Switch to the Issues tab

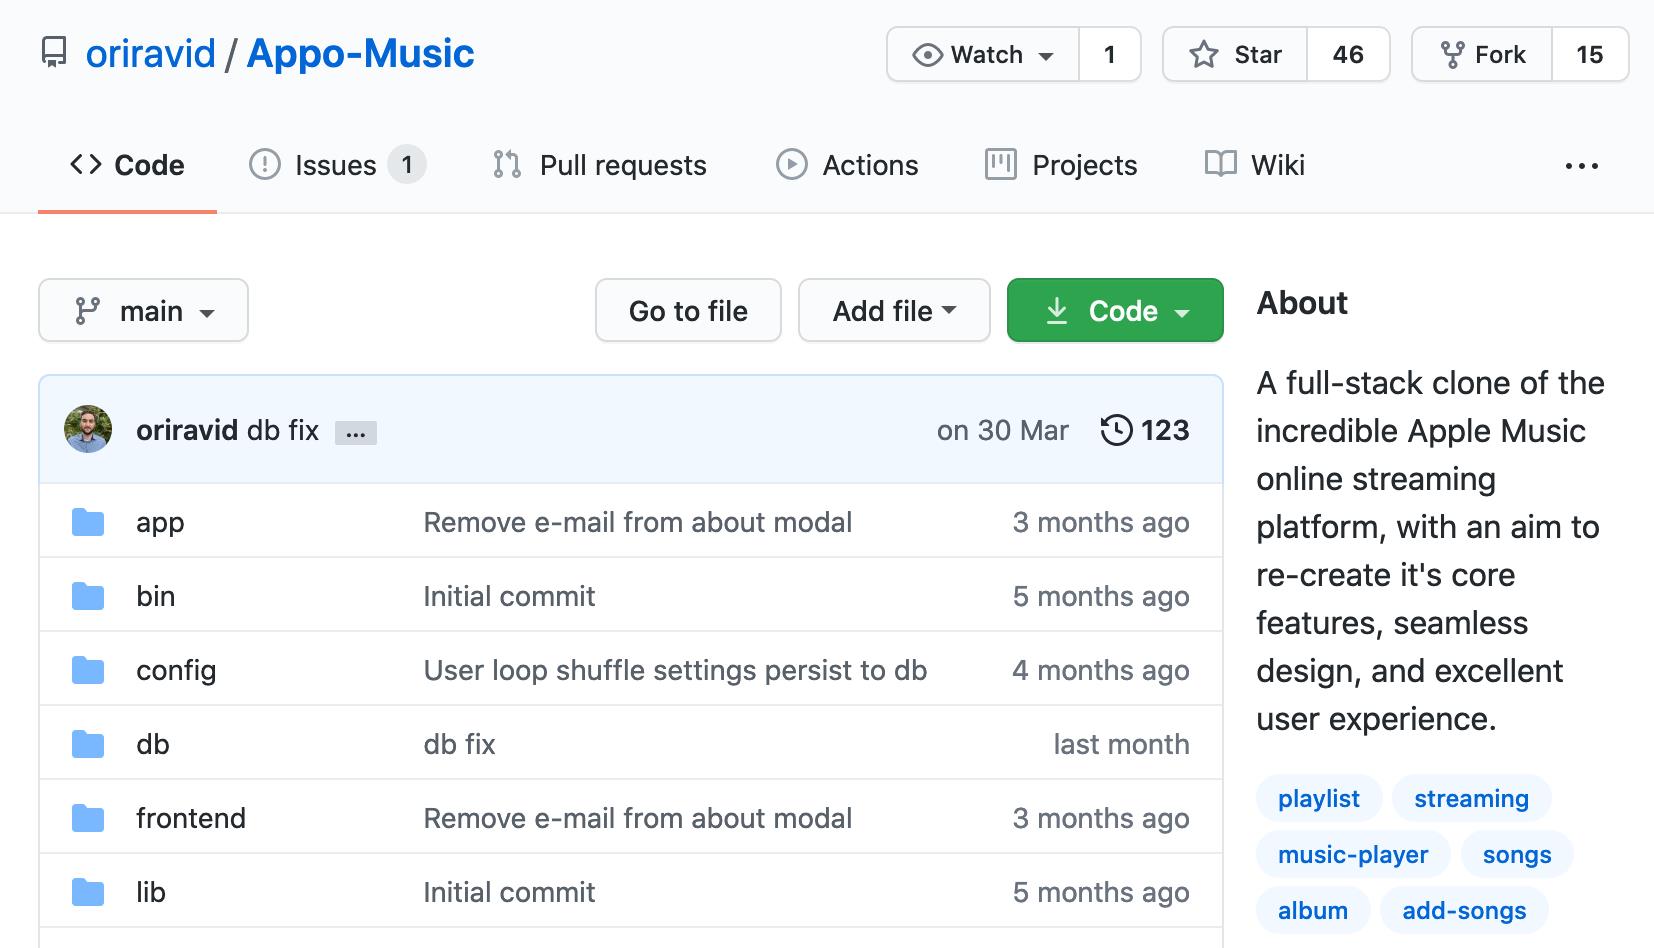click(x=337, y=165)
